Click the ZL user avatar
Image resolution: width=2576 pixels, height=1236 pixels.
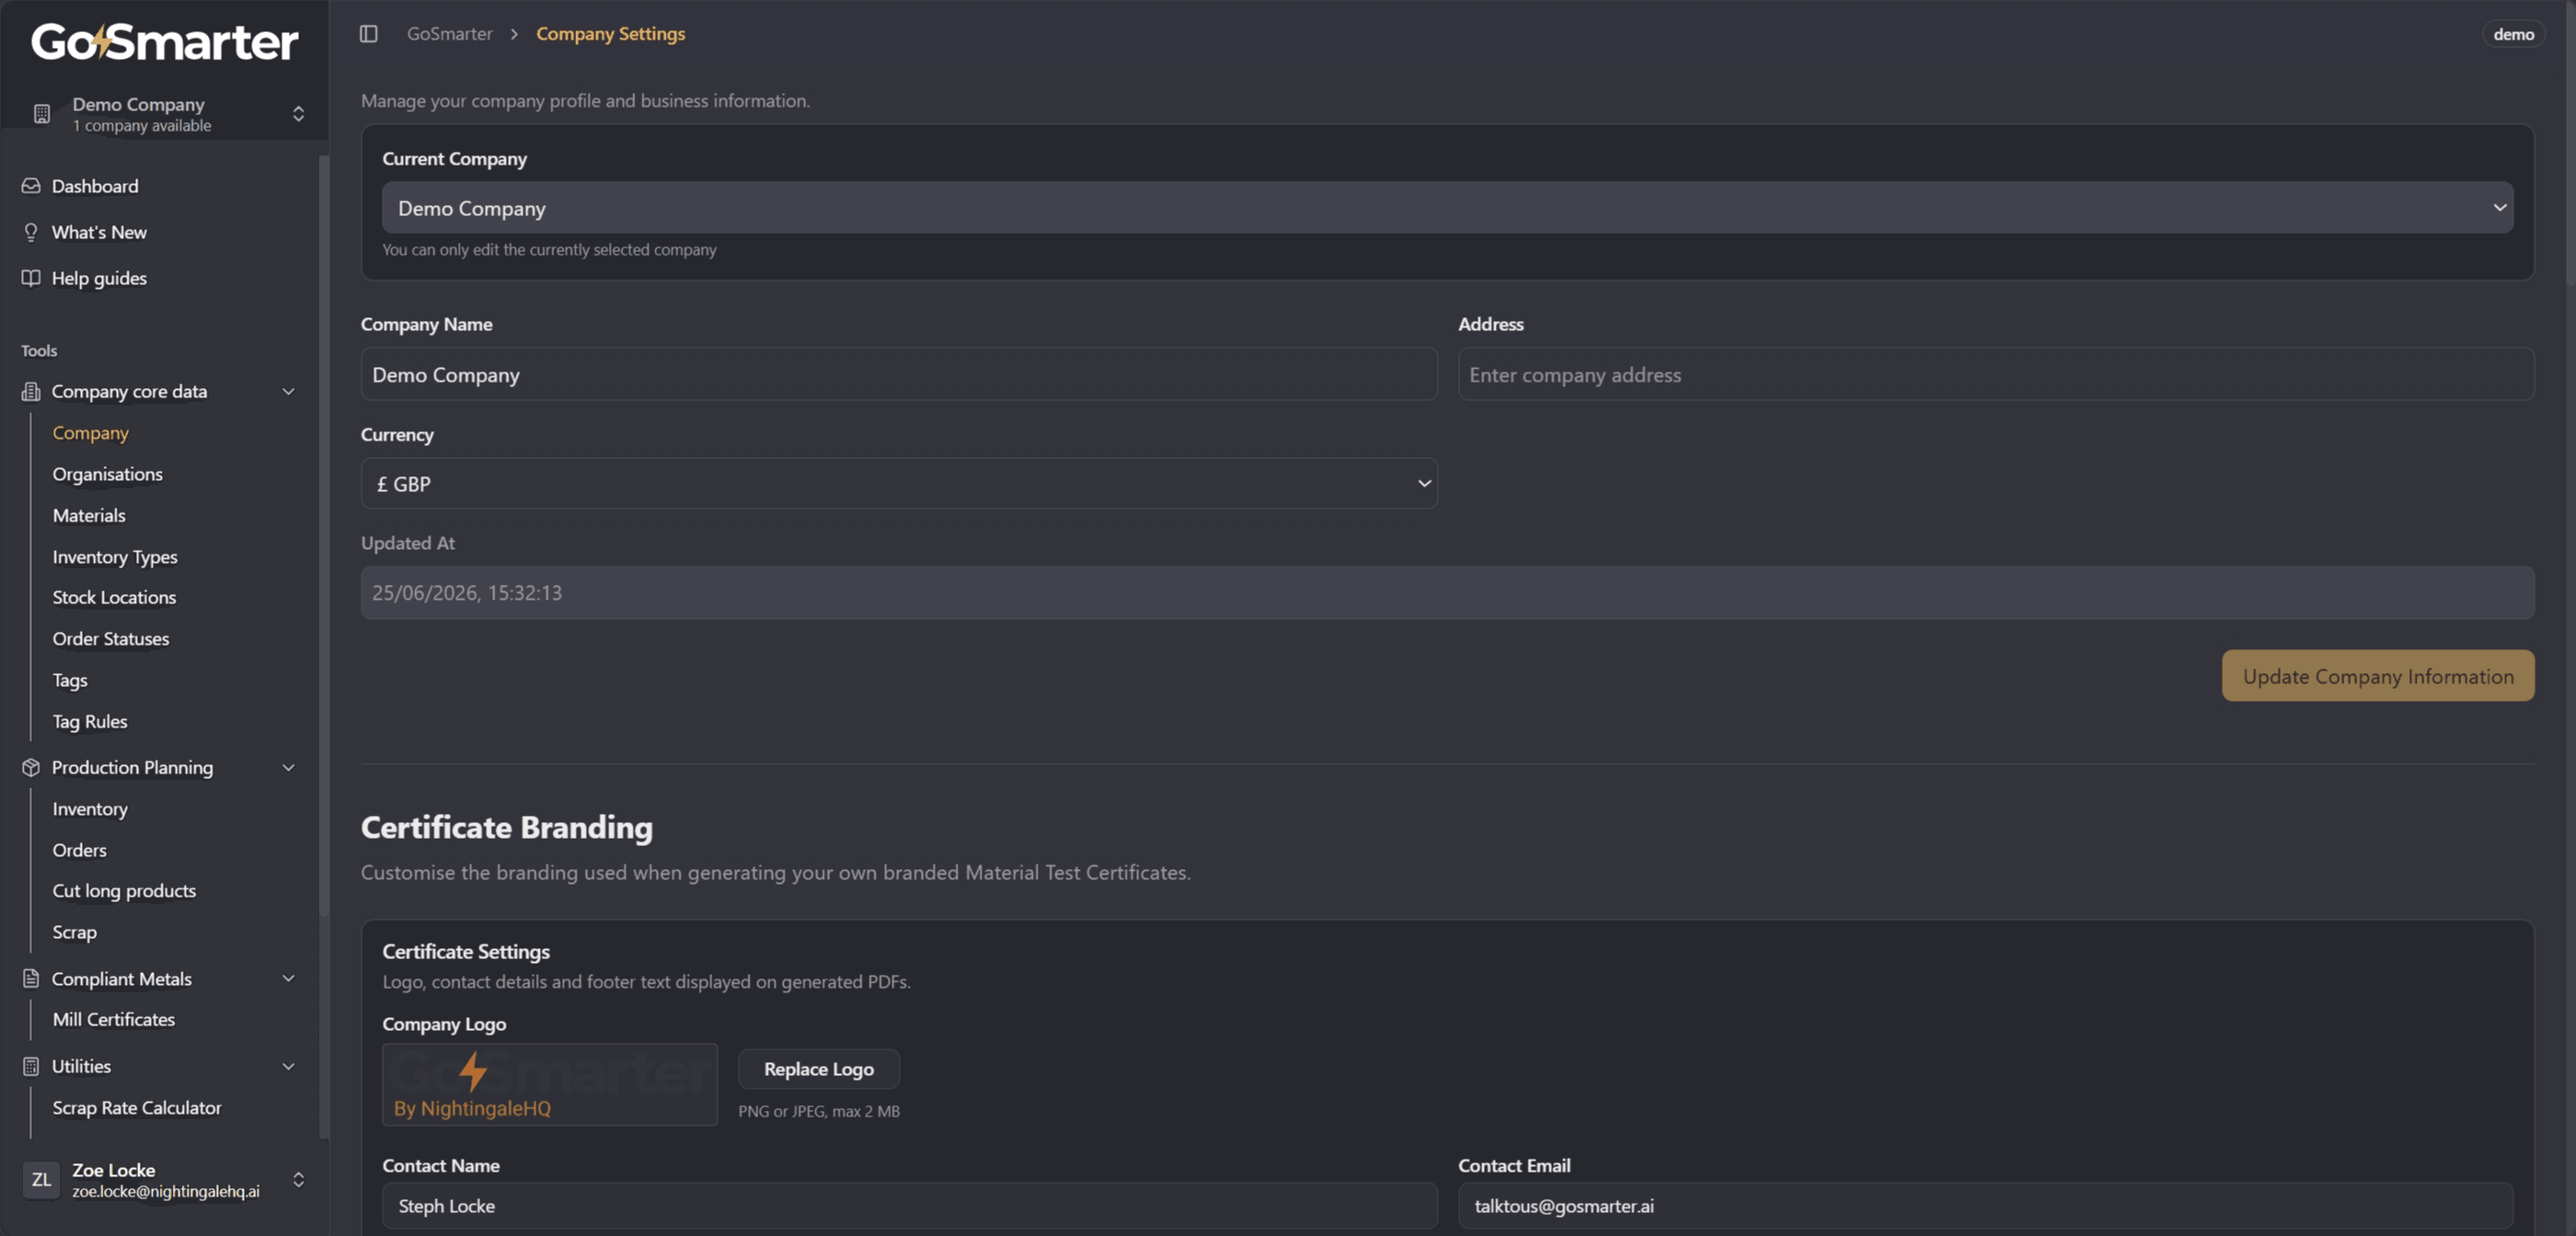[x=41, y=1180]
